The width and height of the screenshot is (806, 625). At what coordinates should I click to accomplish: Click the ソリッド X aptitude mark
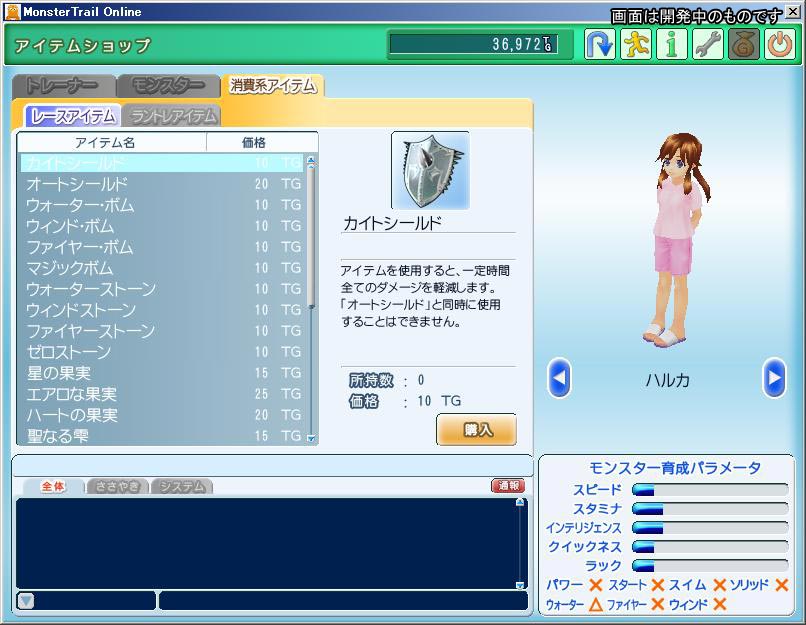[x=782, y=585]
